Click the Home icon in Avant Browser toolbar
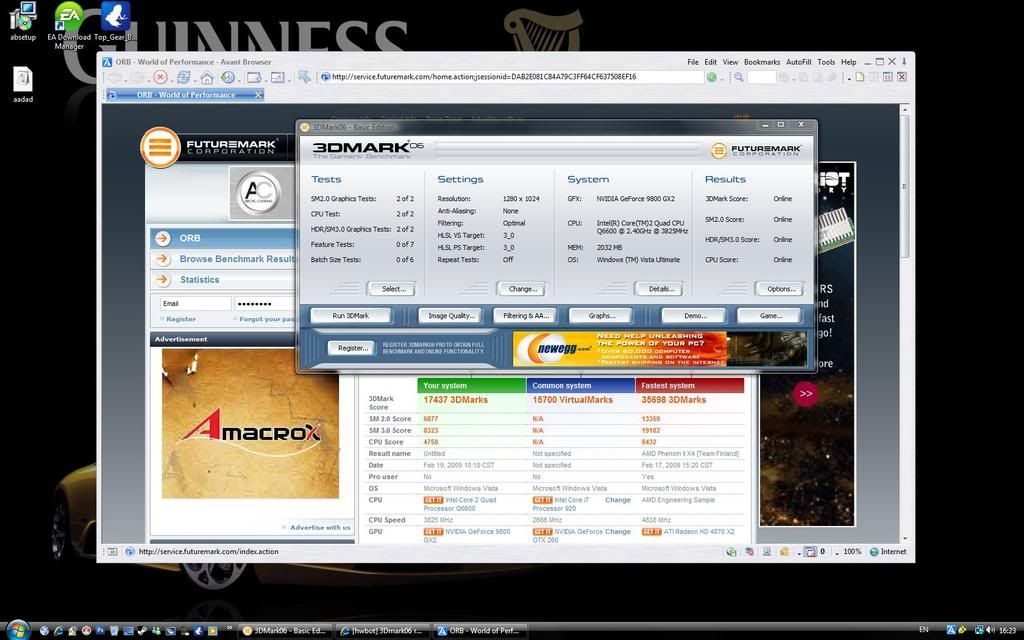The image size is (1024, 640). coord(206,77)
